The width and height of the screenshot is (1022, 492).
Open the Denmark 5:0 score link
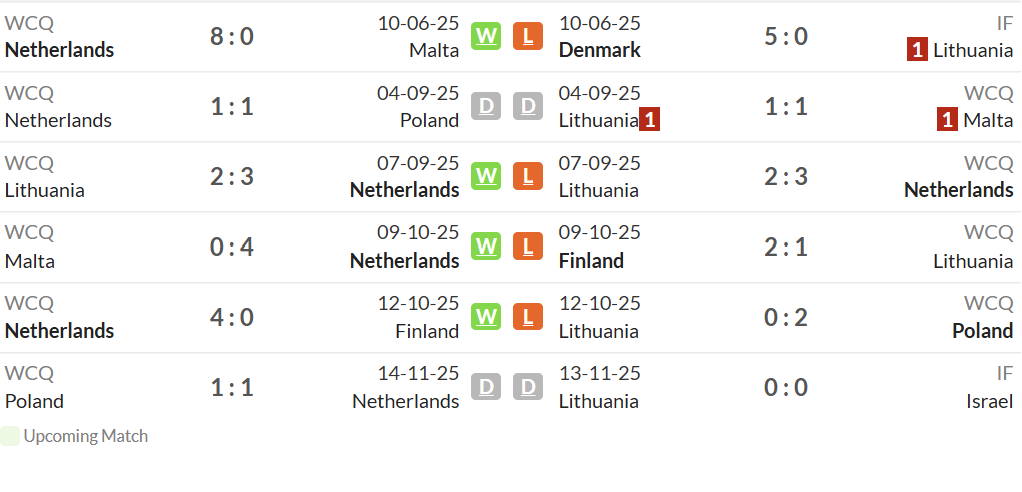(786, 36)
